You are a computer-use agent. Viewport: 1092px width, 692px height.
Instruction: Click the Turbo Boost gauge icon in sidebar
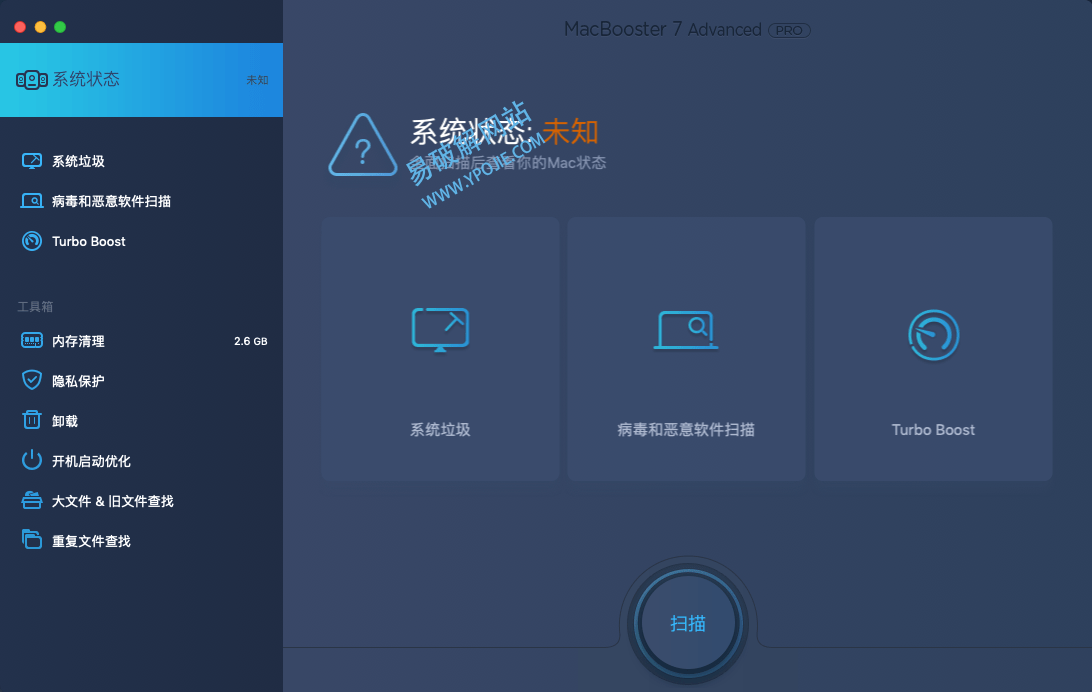click(x=31, y=241)
